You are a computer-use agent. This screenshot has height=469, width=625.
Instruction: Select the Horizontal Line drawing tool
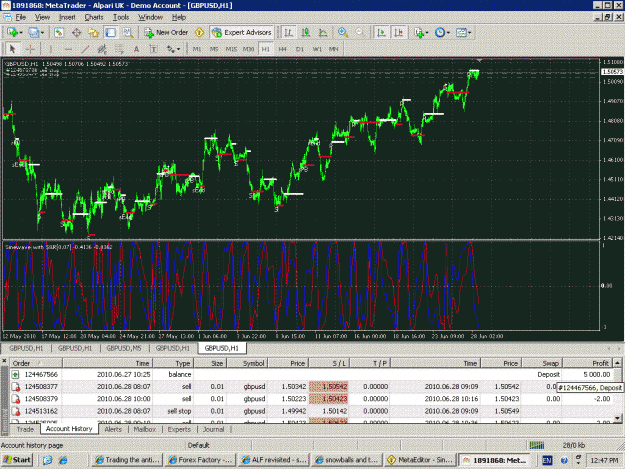[68, 49]
